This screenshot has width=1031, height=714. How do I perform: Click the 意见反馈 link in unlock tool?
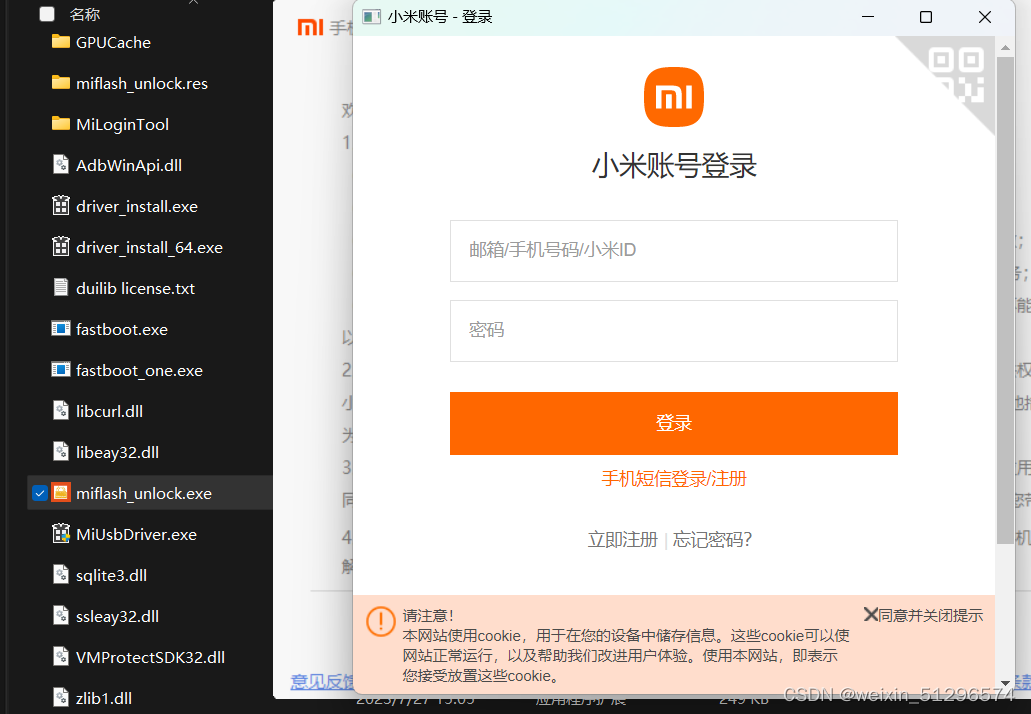tap(322, 682)
